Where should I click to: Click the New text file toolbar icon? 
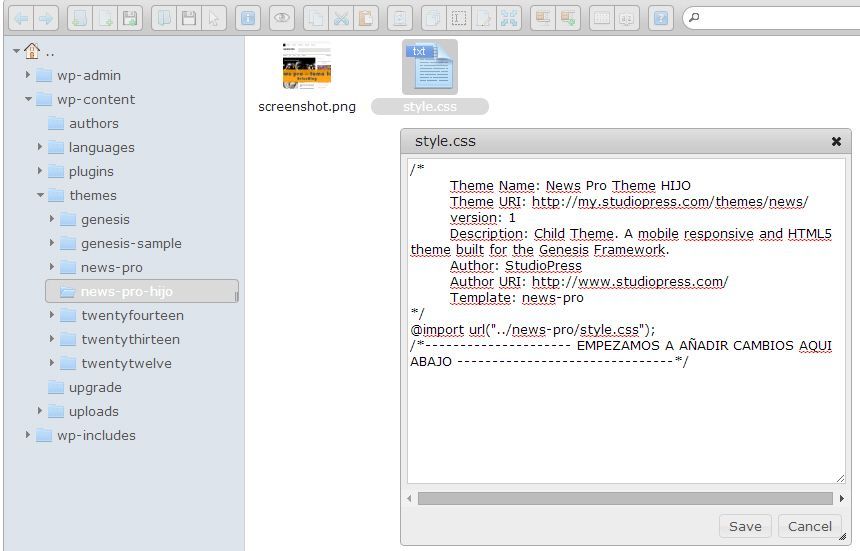[105, 19]
